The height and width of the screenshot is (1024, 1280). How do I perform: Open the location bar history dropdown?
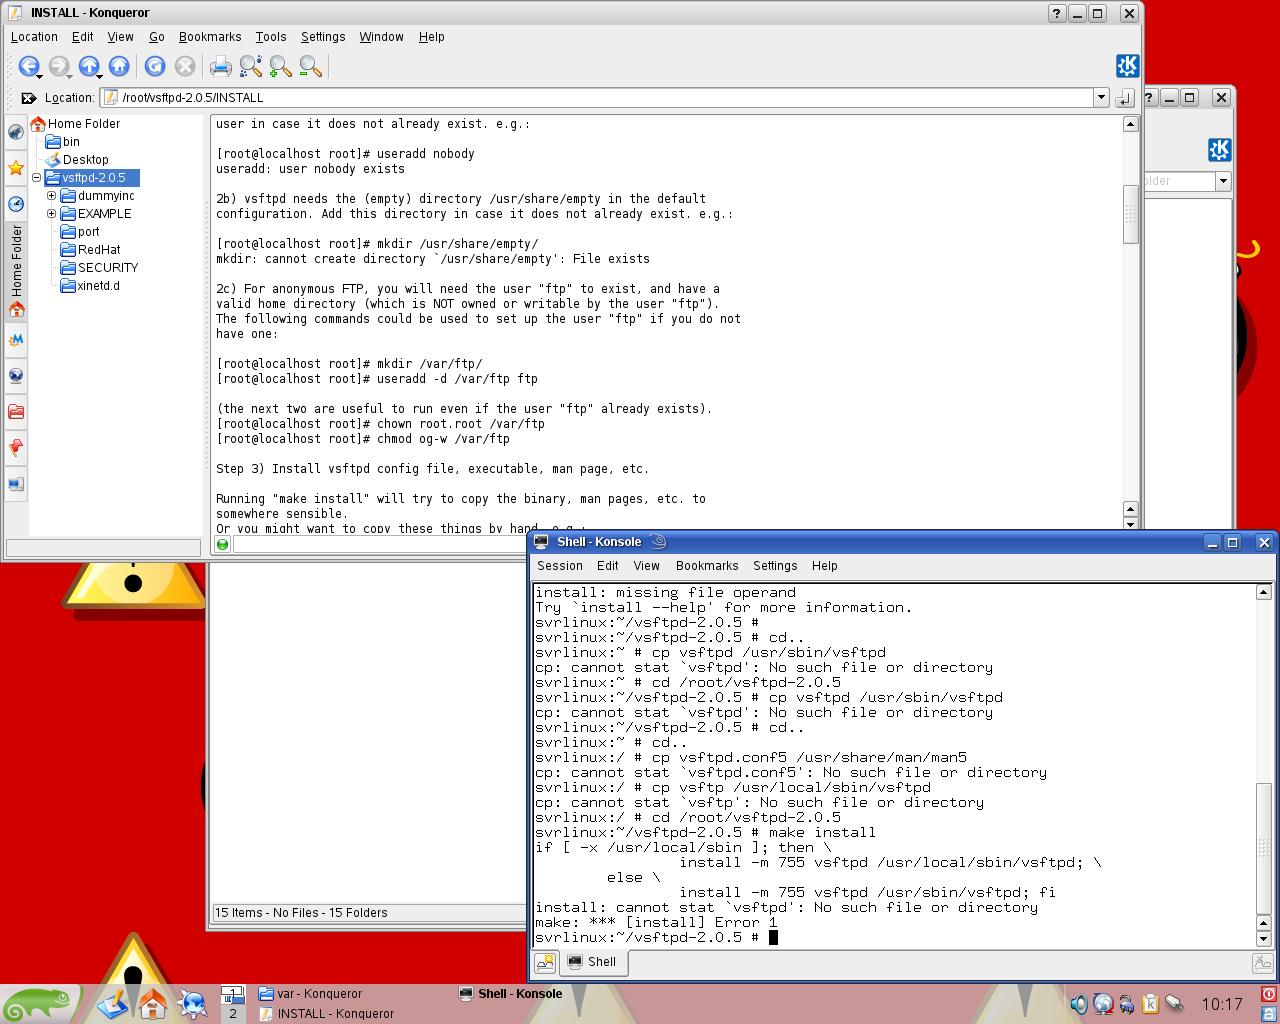click(1101, 98)
